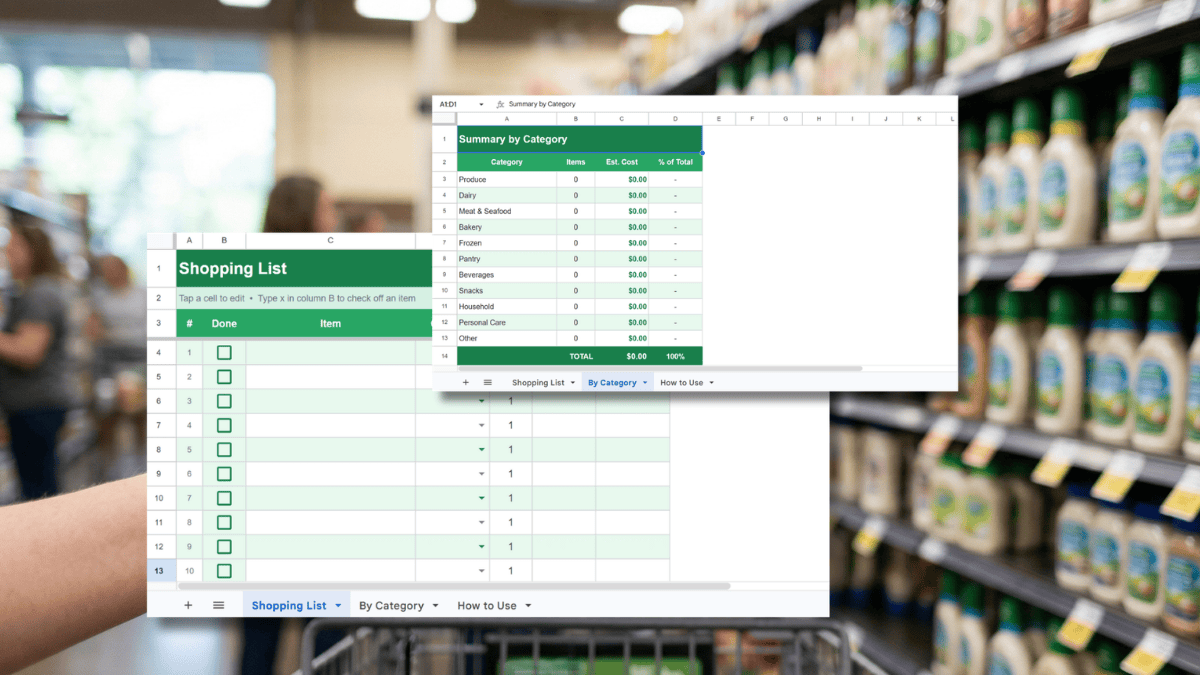Click the Name Box showing A1:D1

450,103
